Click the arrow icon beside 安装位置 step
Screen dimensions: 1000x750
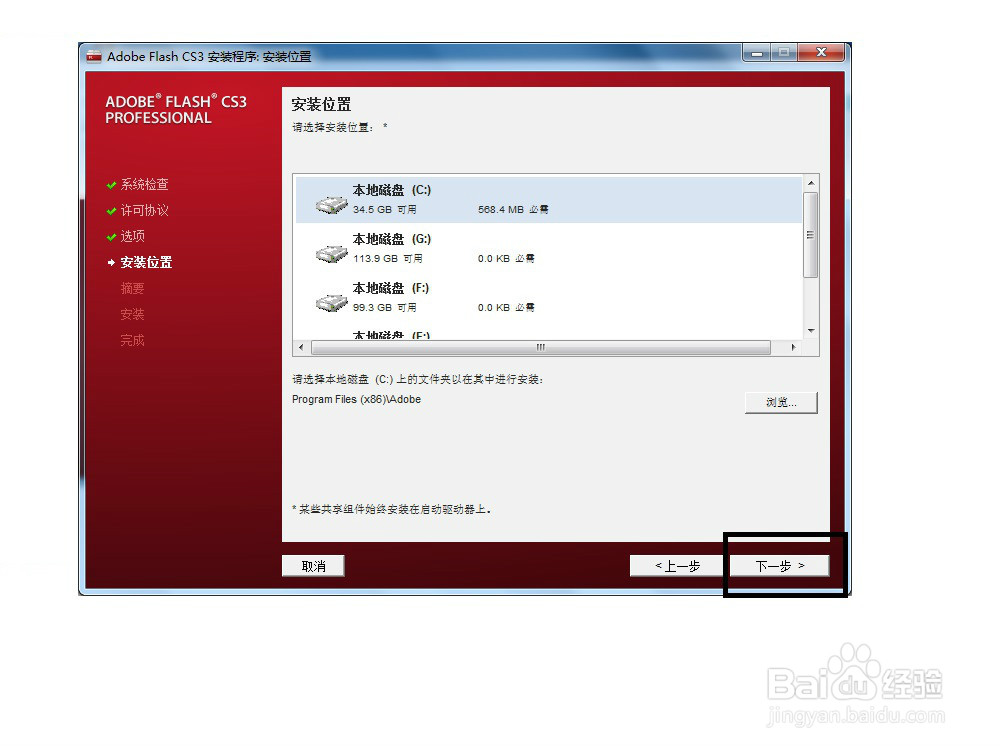click(x=112, y=263)
